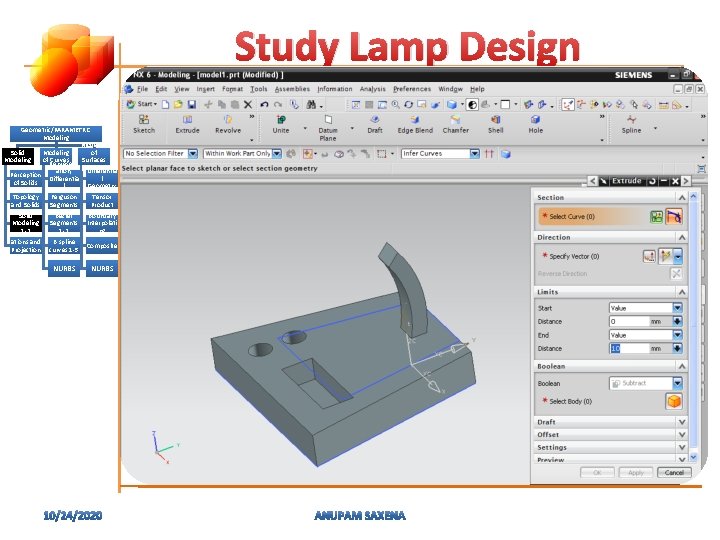Apply an Edge Blend
This screenshot has height=540, width=720.
point(415,124)
